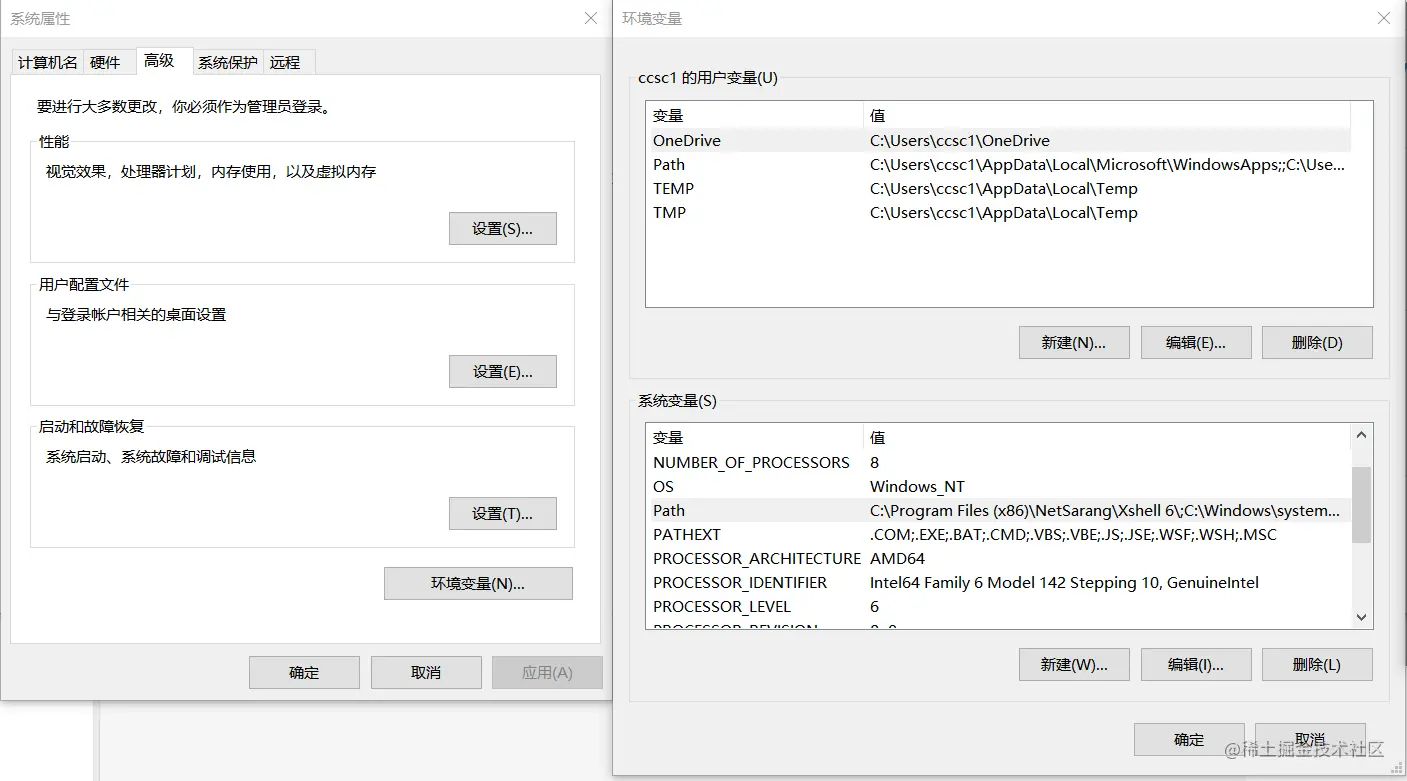Click scroll-up arrow of system variables list
1407x781 pixels.
(1361, 435)
